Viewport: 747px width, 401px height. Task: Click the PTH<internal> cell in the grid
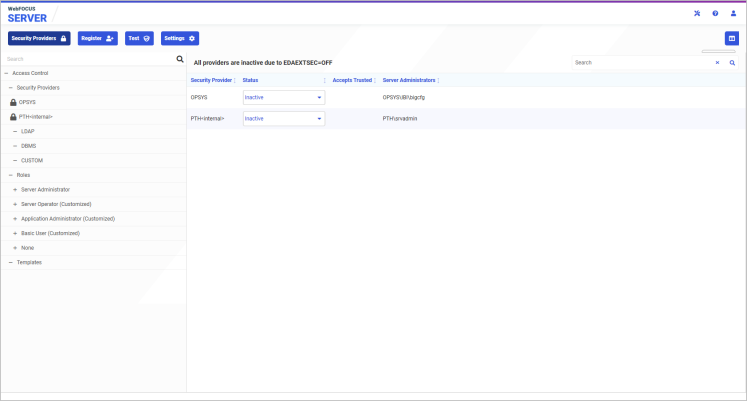[x=207, y=119]
